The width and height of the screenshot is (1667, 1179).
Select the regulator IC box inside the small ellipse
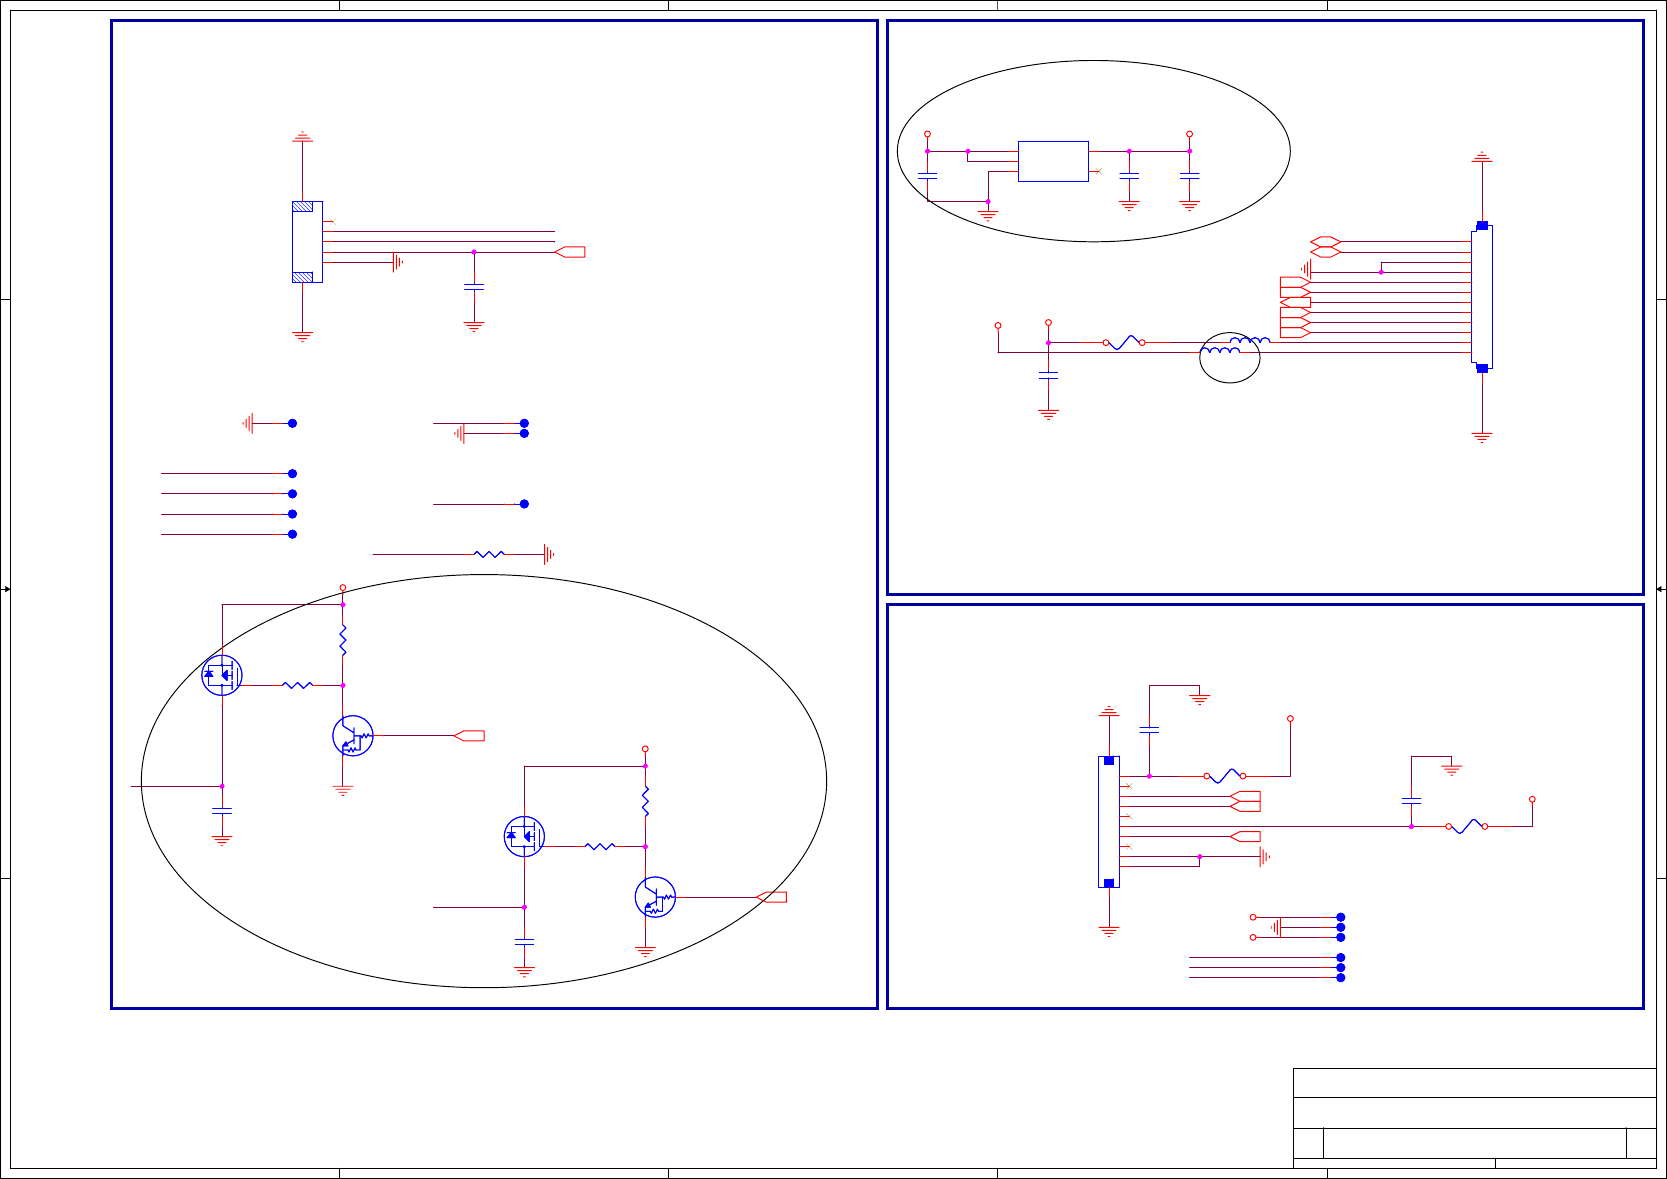click(1053, 161)
